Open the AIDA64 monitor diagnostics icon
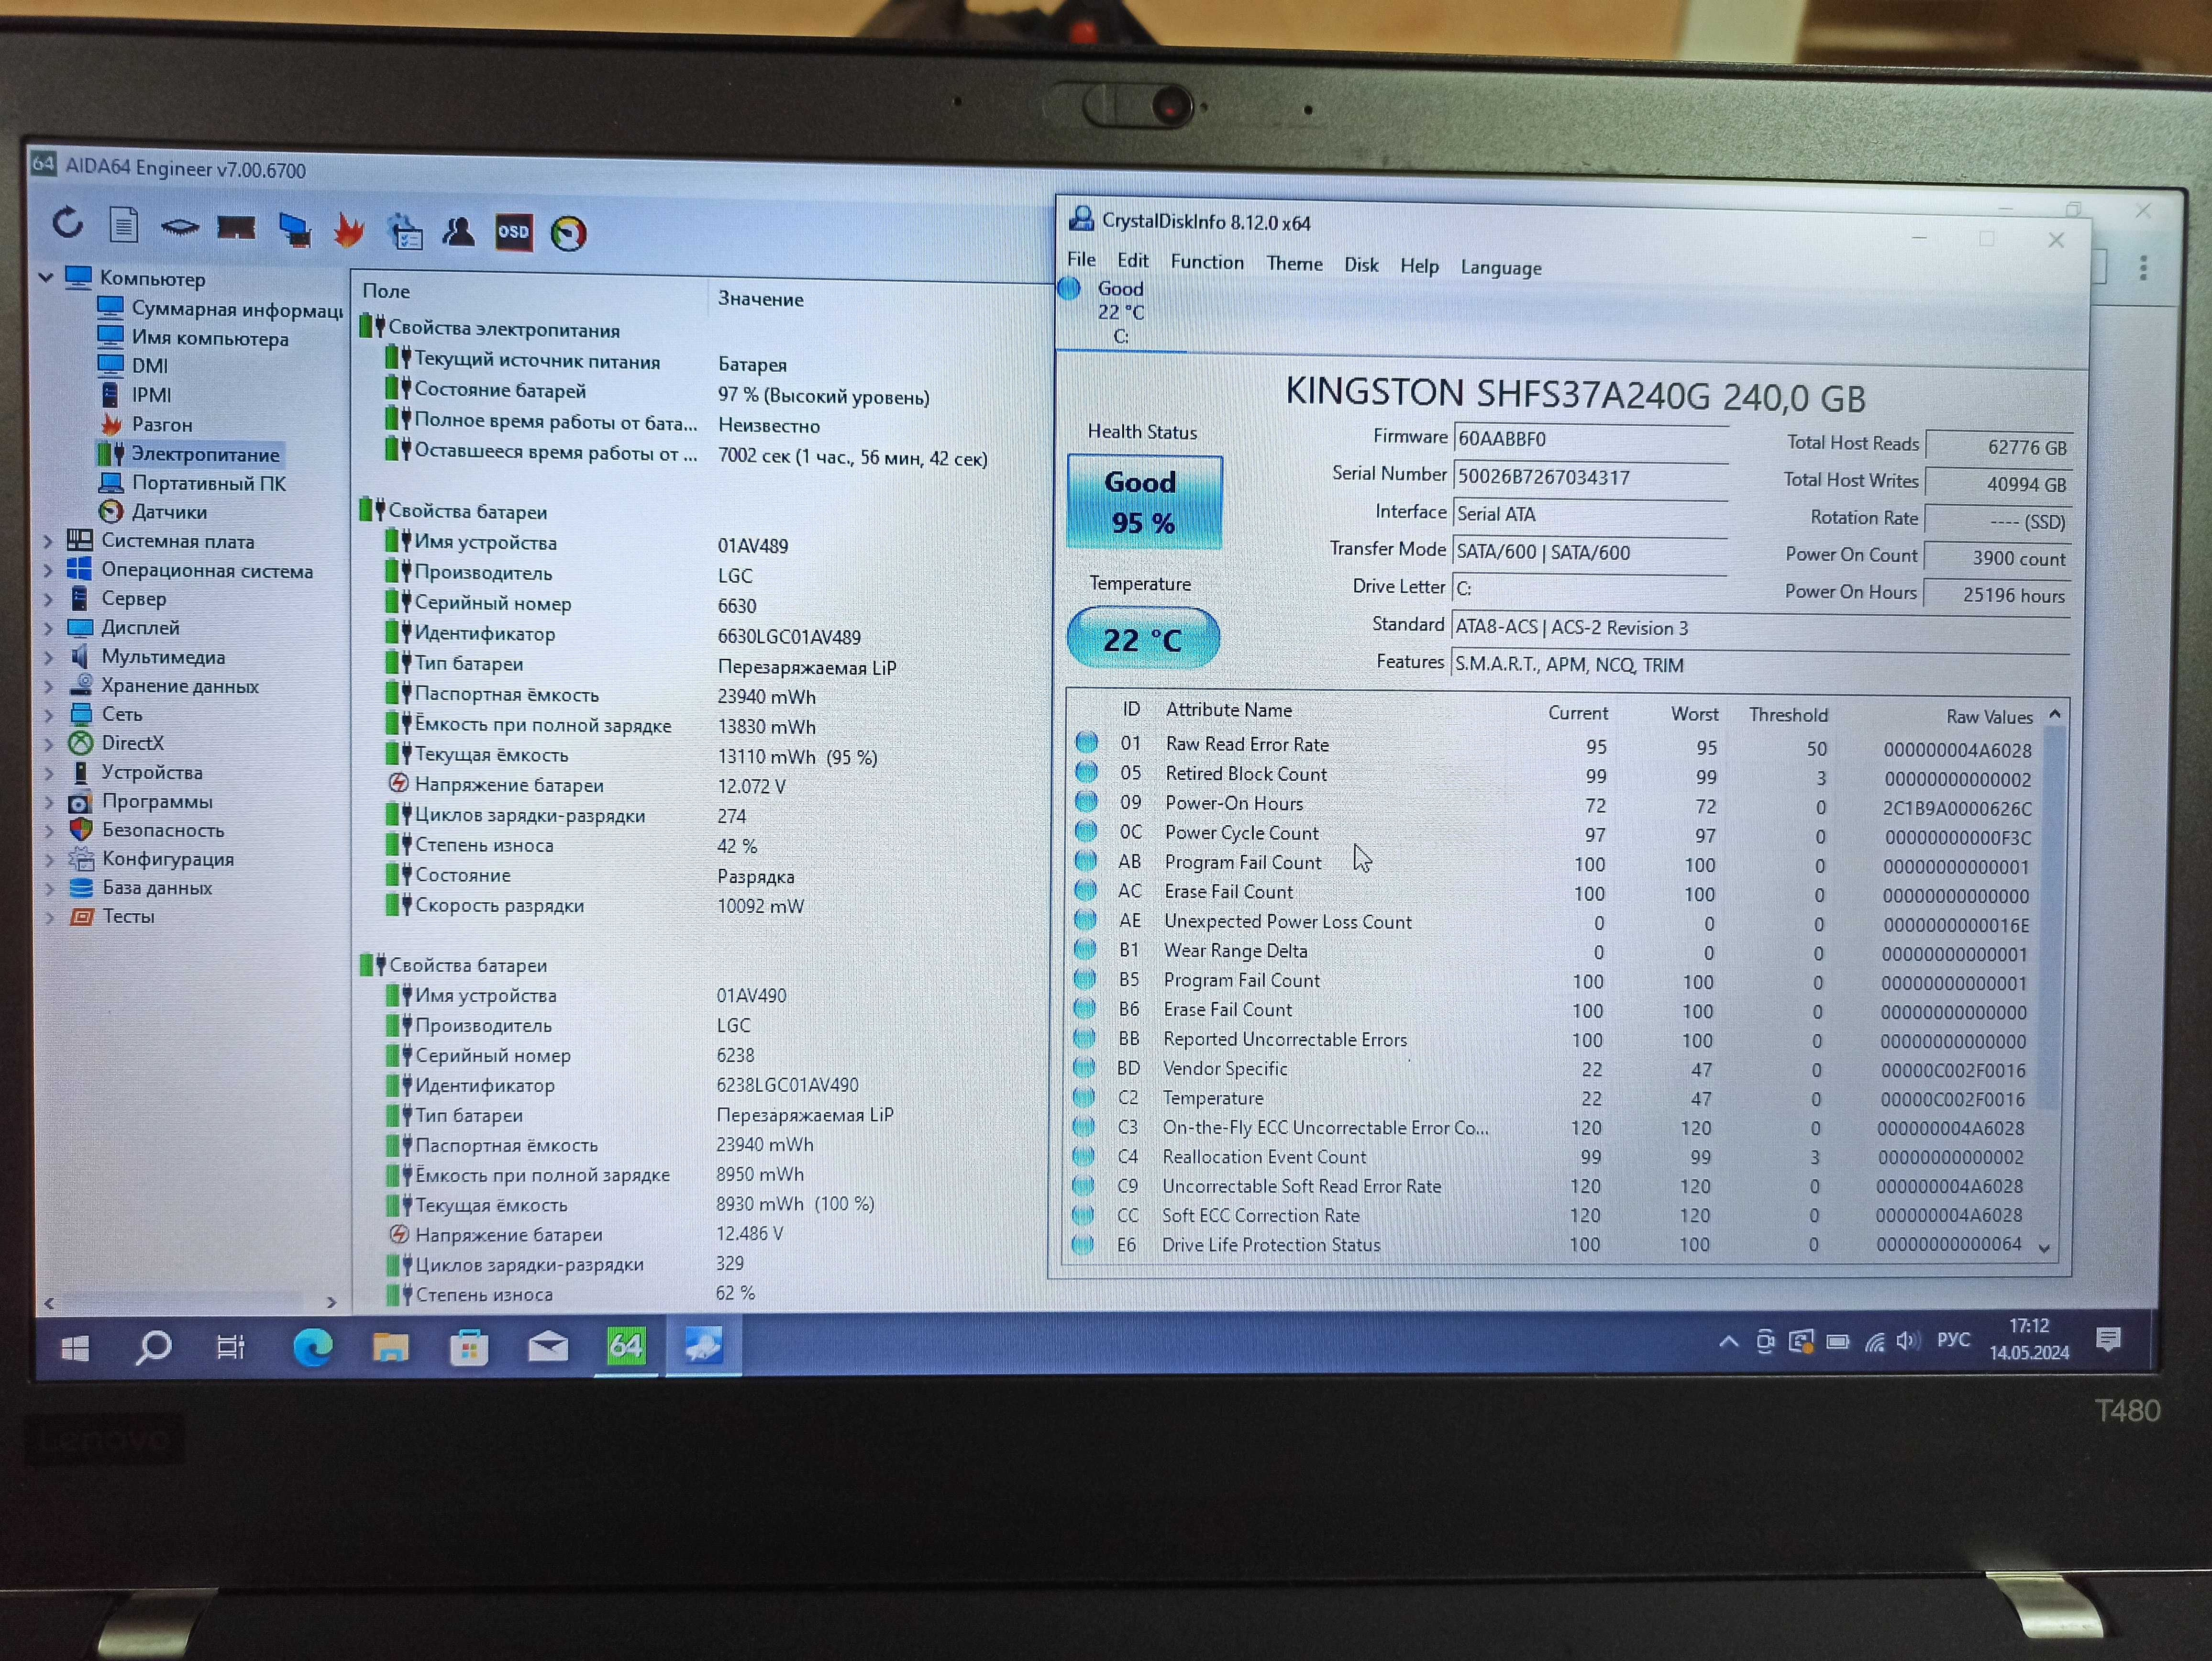The height and width of the screenshot is (1661, 2212). click(294, 230)
